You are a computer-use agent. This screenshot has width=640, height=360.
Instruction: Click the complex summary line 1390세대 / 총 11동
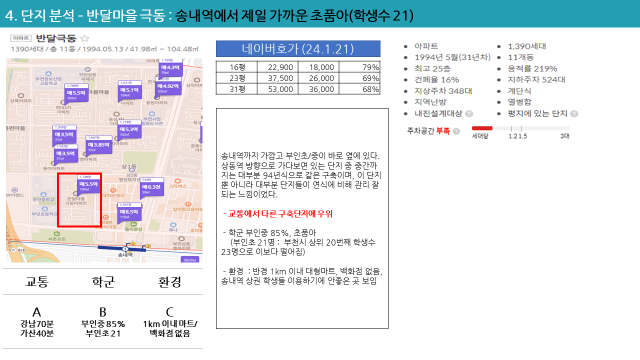click(x=104, y=49)
